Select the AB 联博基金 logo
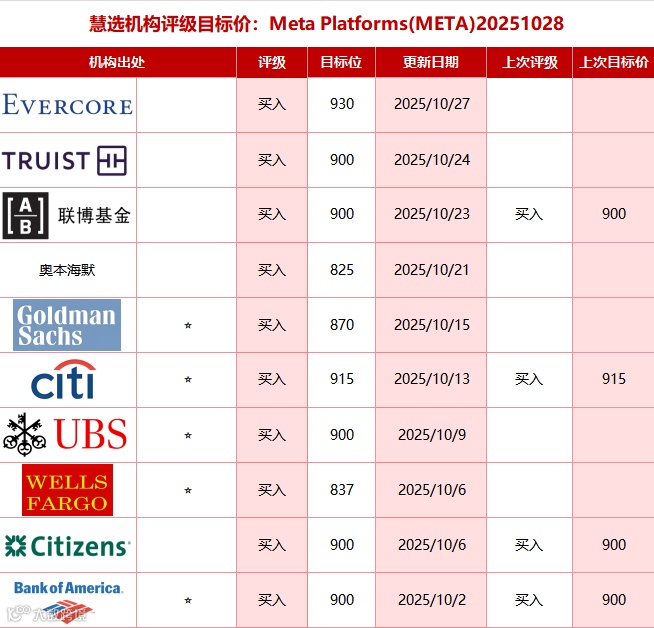The width and height of the screenshot is (654, 628). point(67,216)
